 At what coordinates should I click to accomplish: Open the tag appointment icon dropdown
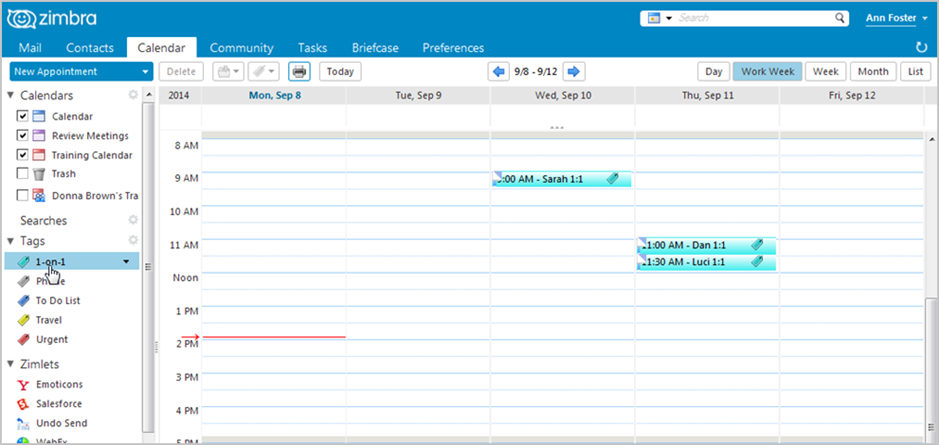[x=263, y=72]
